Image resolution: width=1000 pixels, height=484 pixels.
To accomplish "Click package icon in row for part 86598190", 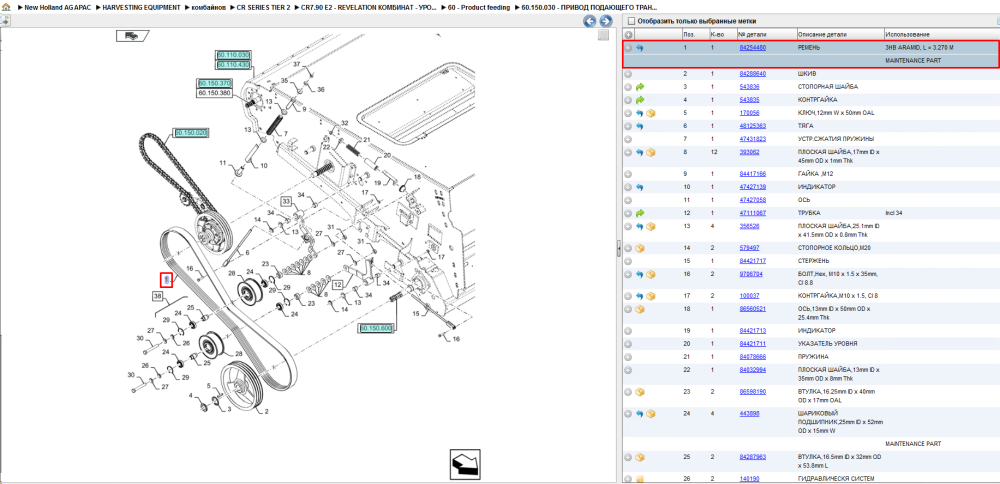I will point(640,392).
